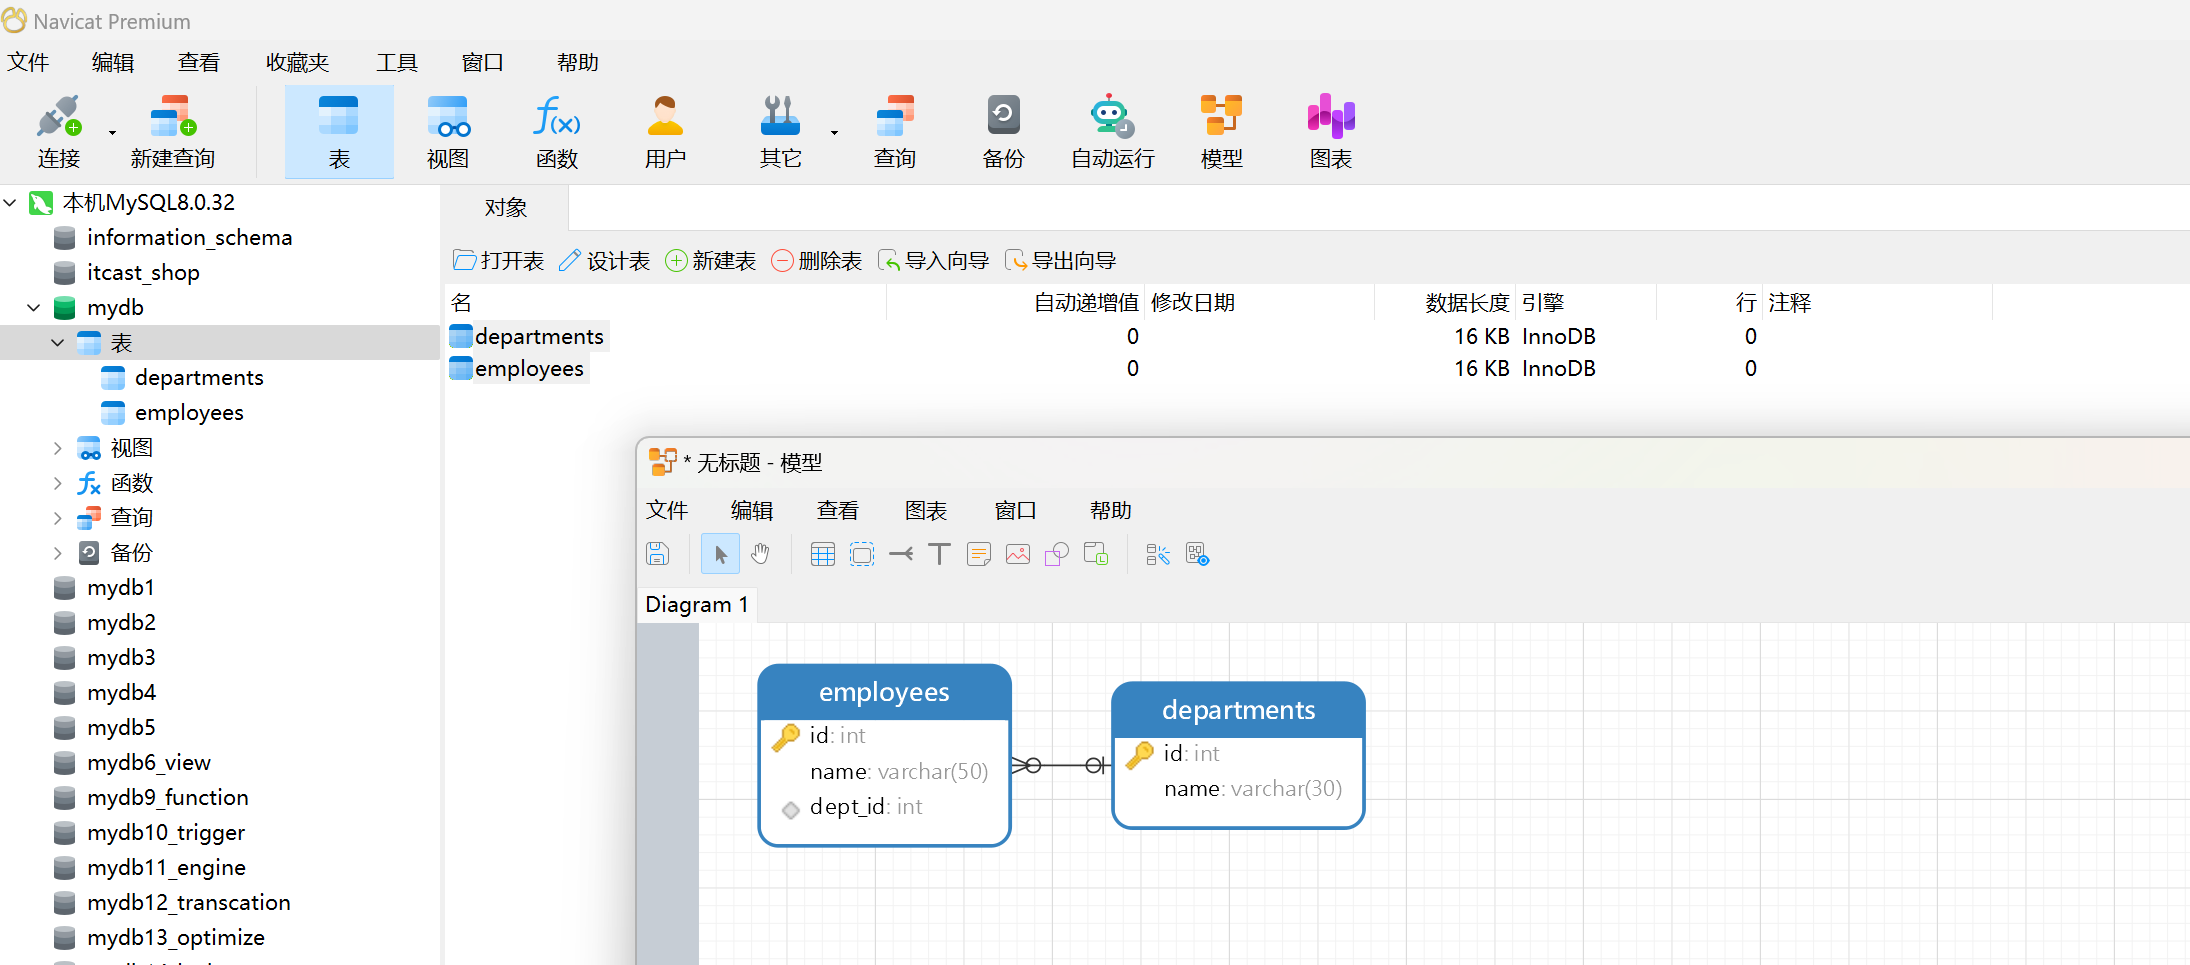Switch to the Diagram 1 tab
Viewport: 2190px width, 965px height.
[697, 603]
